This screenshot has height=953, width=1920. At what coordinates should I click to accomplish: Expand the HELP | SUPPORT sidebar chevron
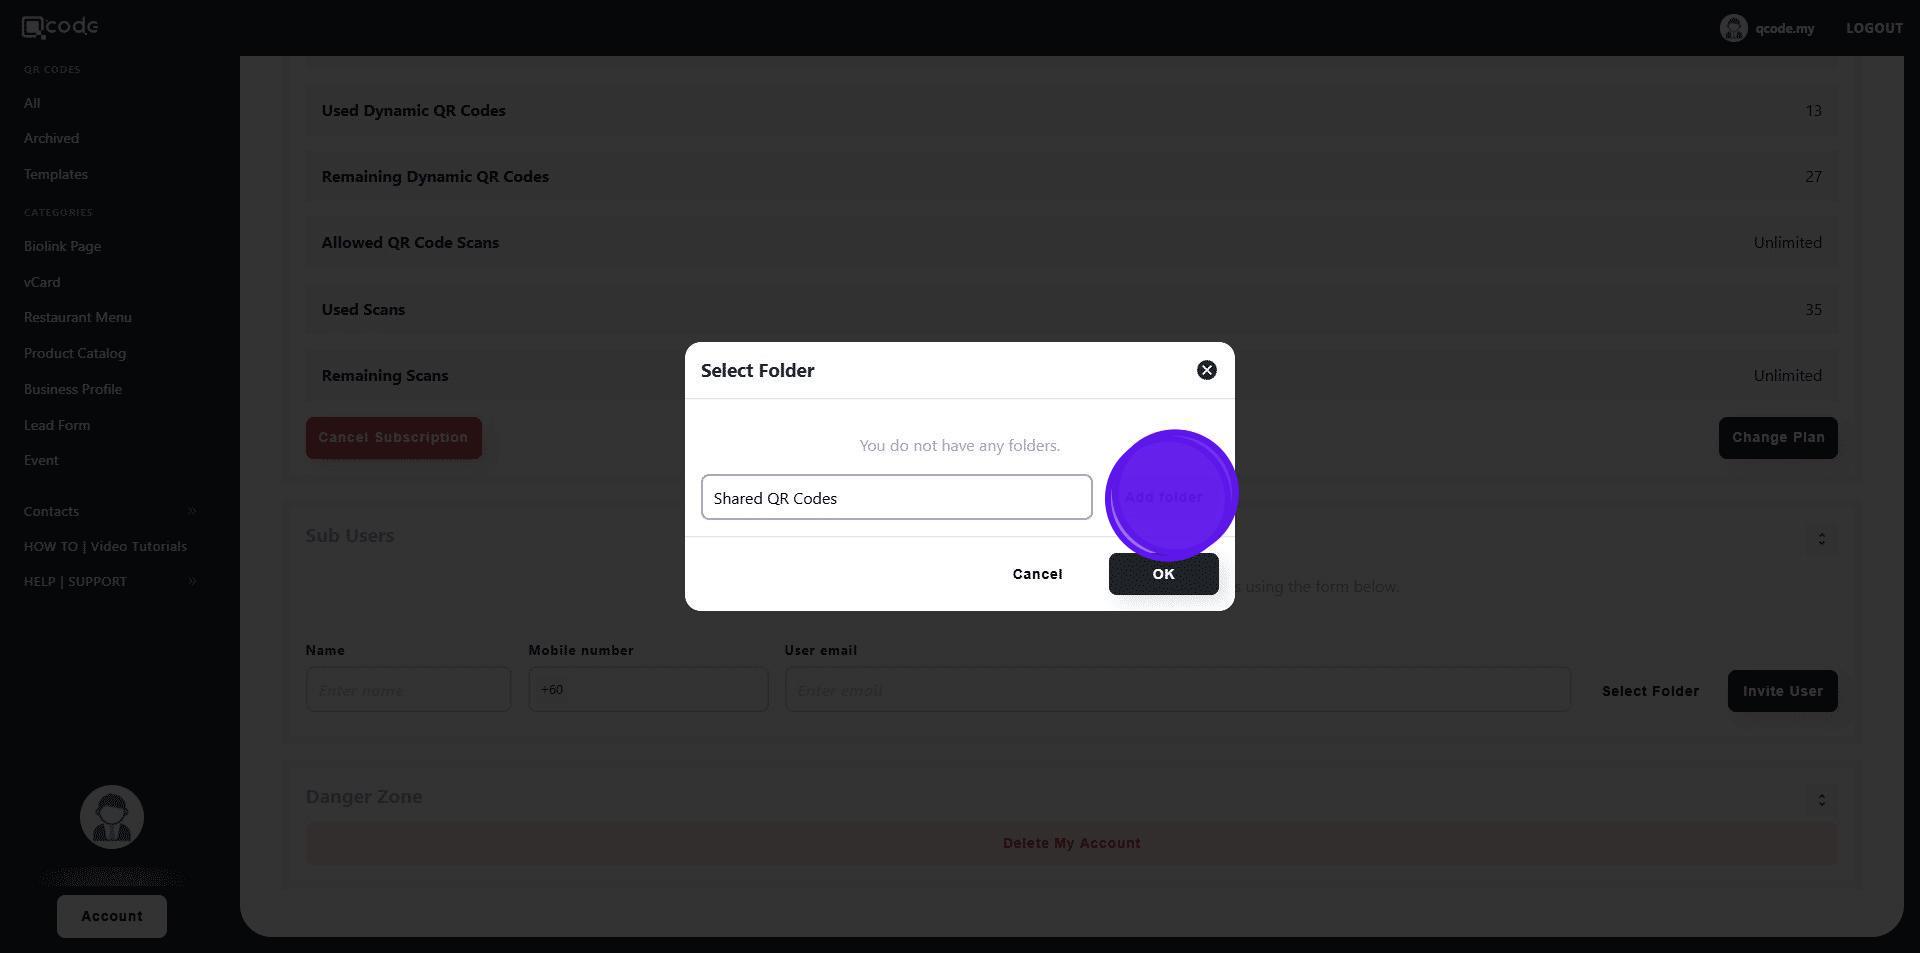tap(192, 582)
